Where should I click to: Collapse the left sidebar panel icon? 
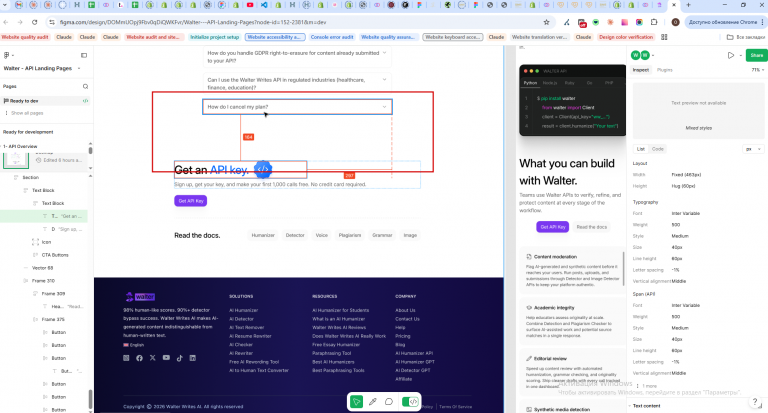[84, 55]
